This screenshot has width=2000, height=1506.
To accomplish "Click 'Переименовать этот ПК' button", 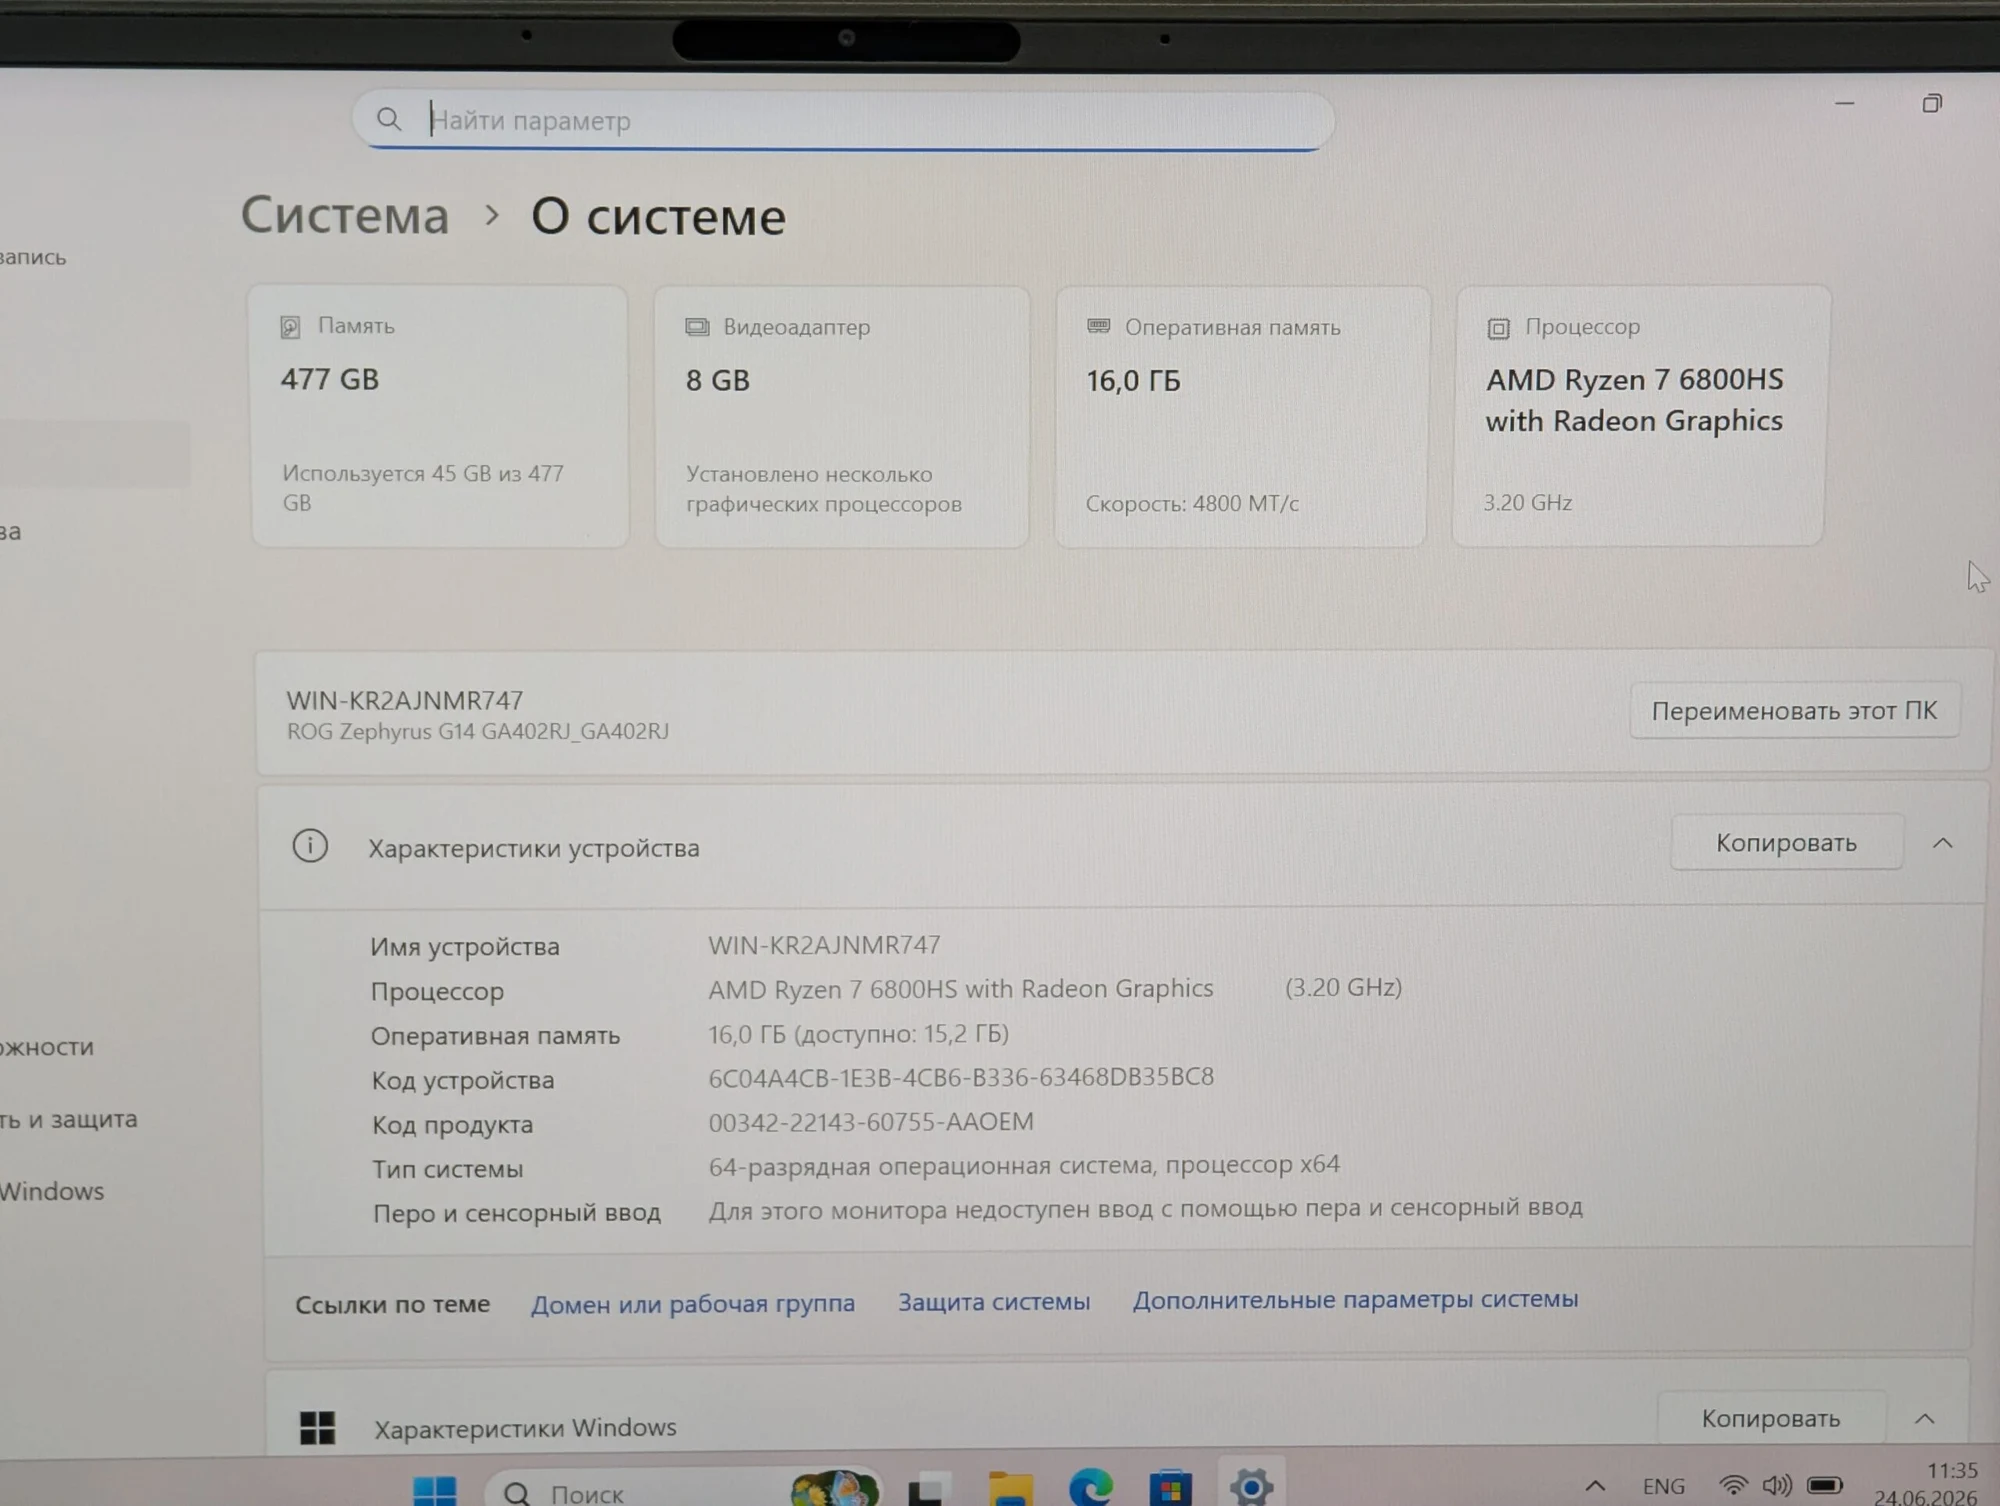I will [x=1794, y=711].
